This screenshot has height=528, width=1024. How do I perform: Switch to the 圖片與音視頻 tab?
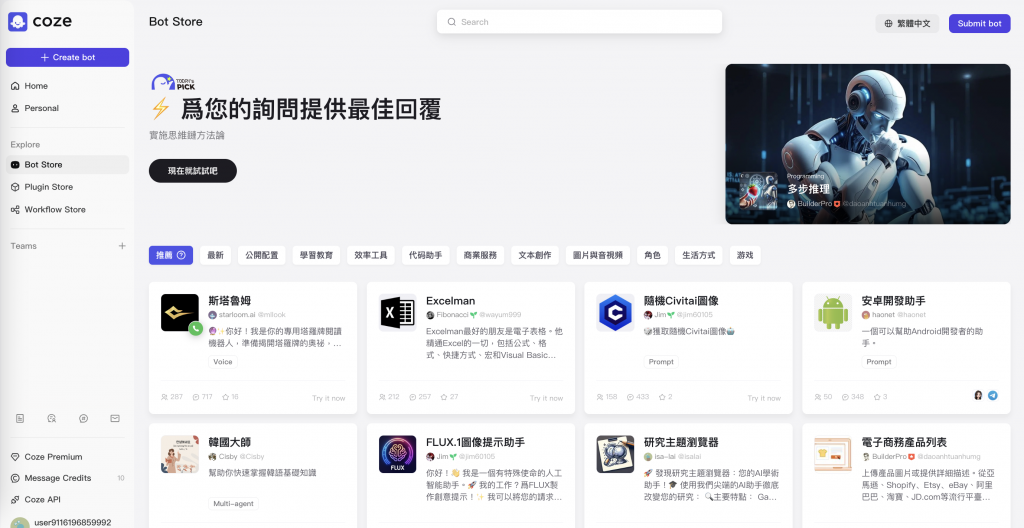(598, 256)
